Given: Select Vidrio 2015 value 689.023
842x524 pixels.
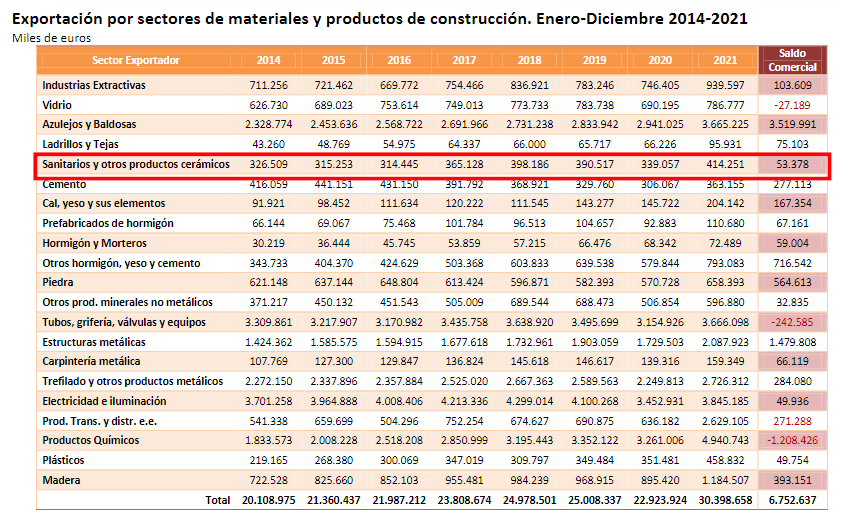Looking at the screenshot, I should (333, 105).
